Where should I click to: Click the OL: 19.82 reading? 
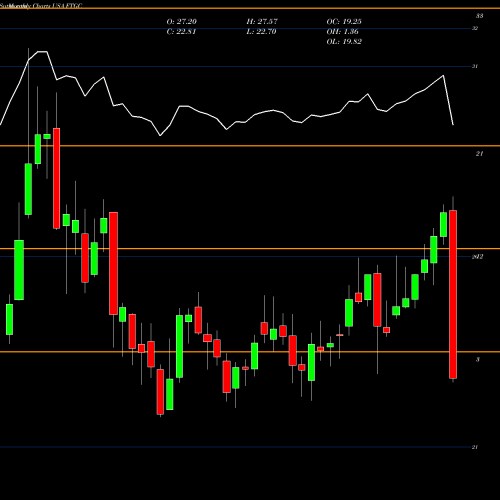pyautogui.click(x=344, y=42)
